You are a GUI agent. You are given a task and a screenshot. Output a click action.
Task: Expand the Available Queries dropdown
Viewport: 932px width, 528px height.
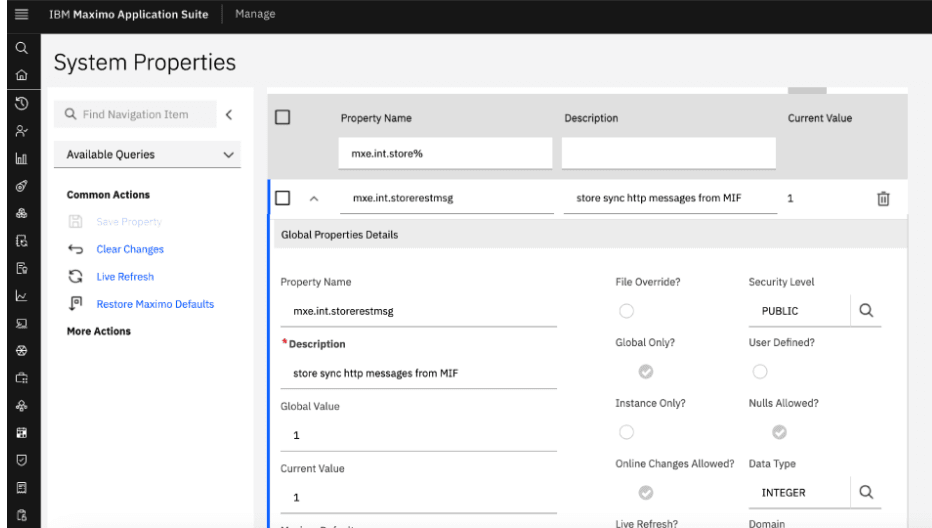coord(147,155)
